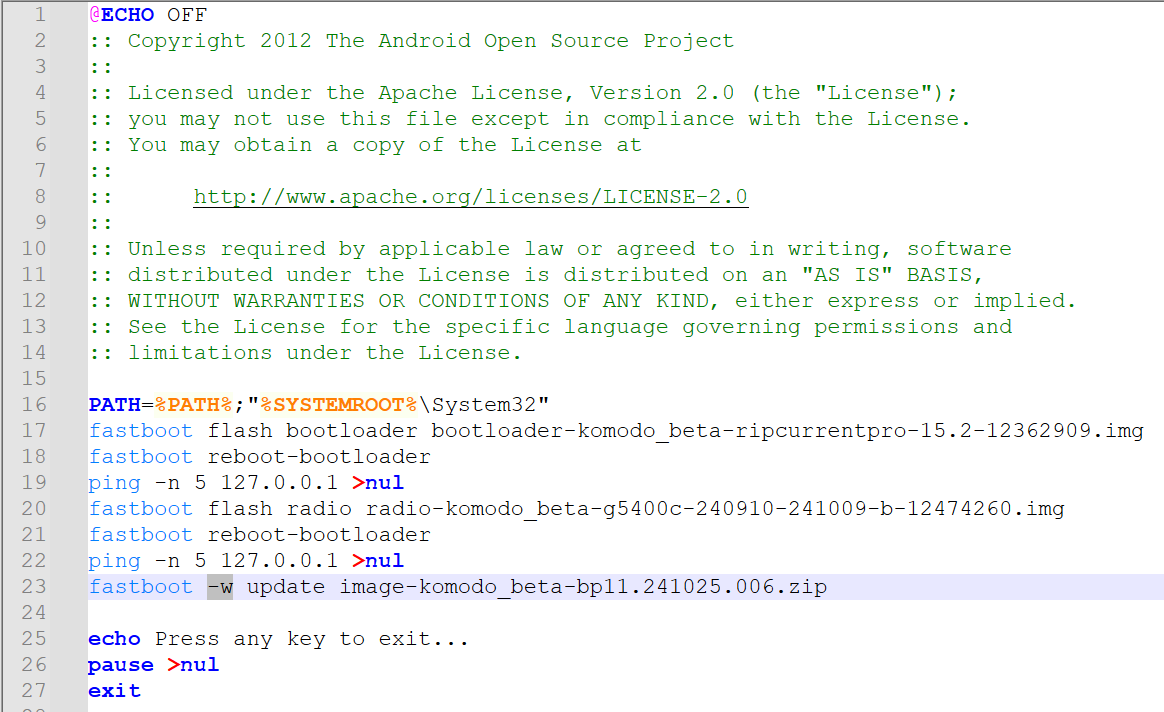This screenshot has width=1164, height=712.
Task: Click line number 23 in the gutter
Action: coord(34,587)
